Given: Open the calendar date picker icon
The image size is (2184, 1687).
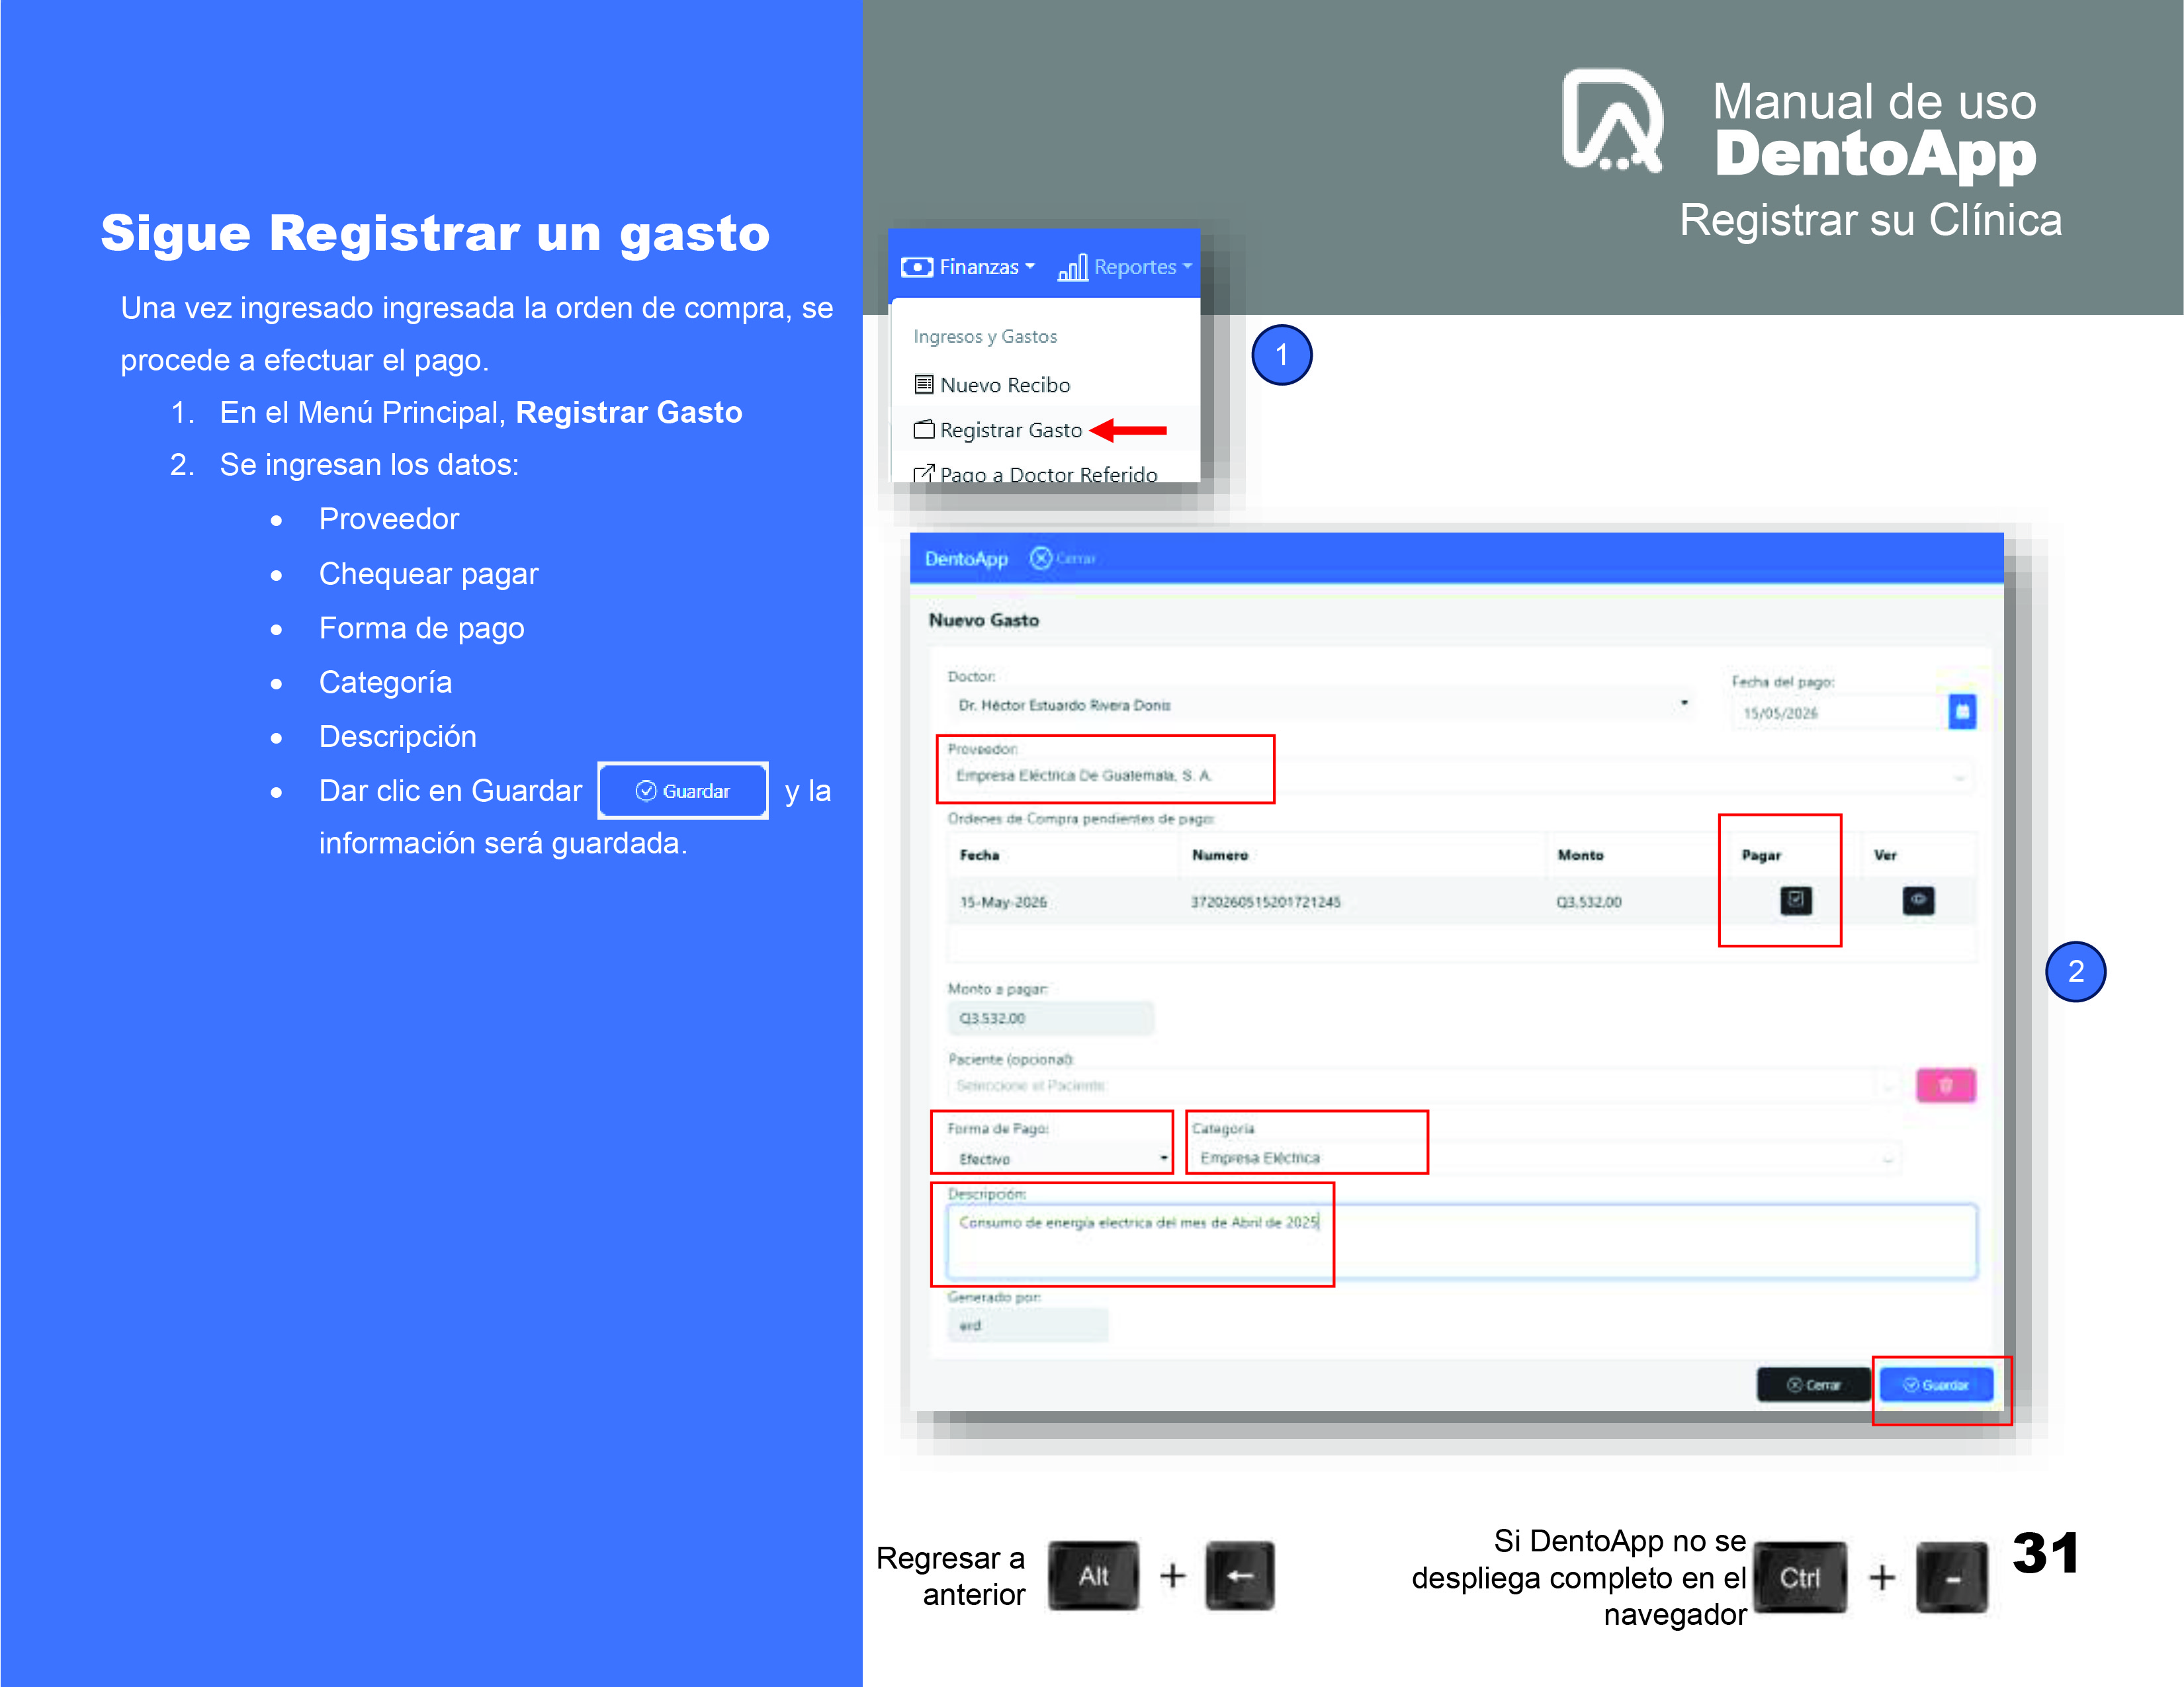Looking at the screenshot, I should pos(1962,712).
